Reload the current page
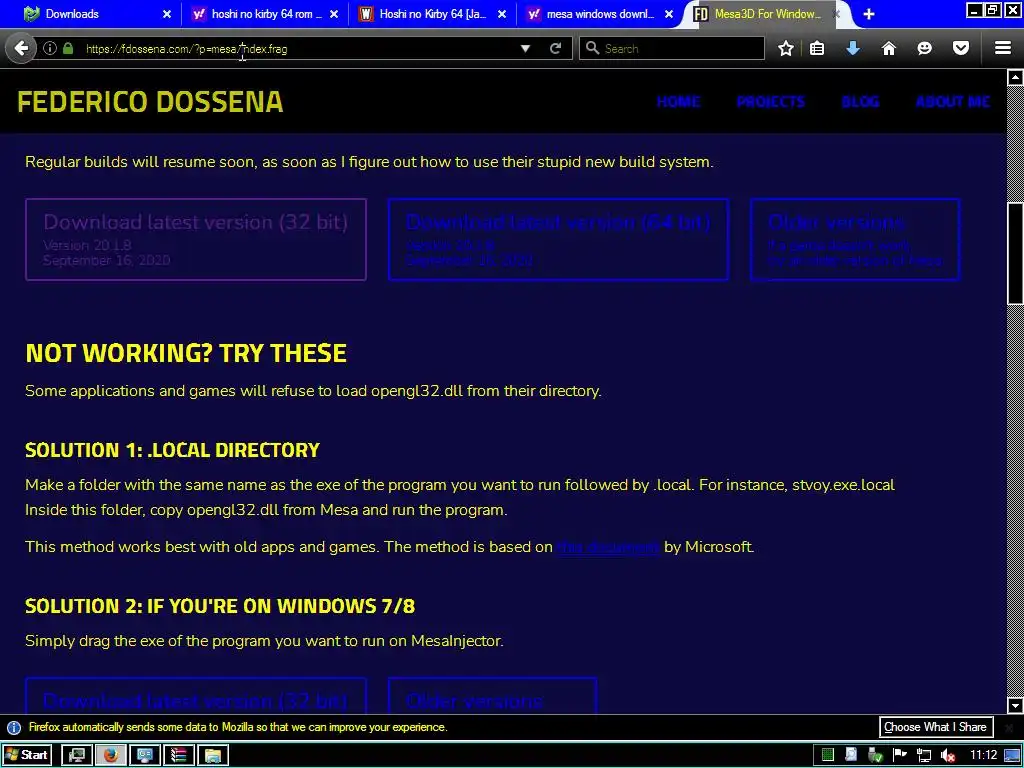This screenshot has height=768, width=1024. coord(555,48)
